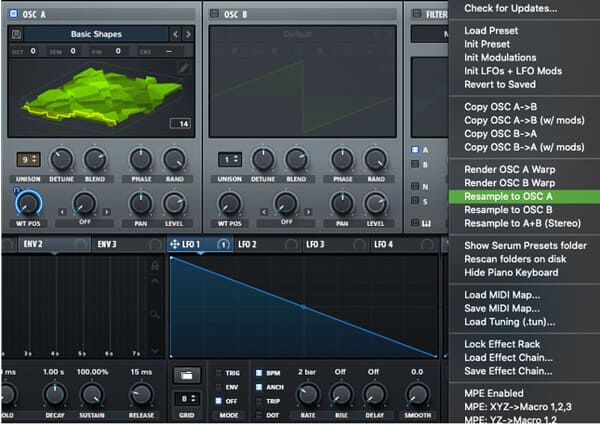
Task: Click OSC A Rand knob
Action: pyautogui.click(x=174, y=159)
